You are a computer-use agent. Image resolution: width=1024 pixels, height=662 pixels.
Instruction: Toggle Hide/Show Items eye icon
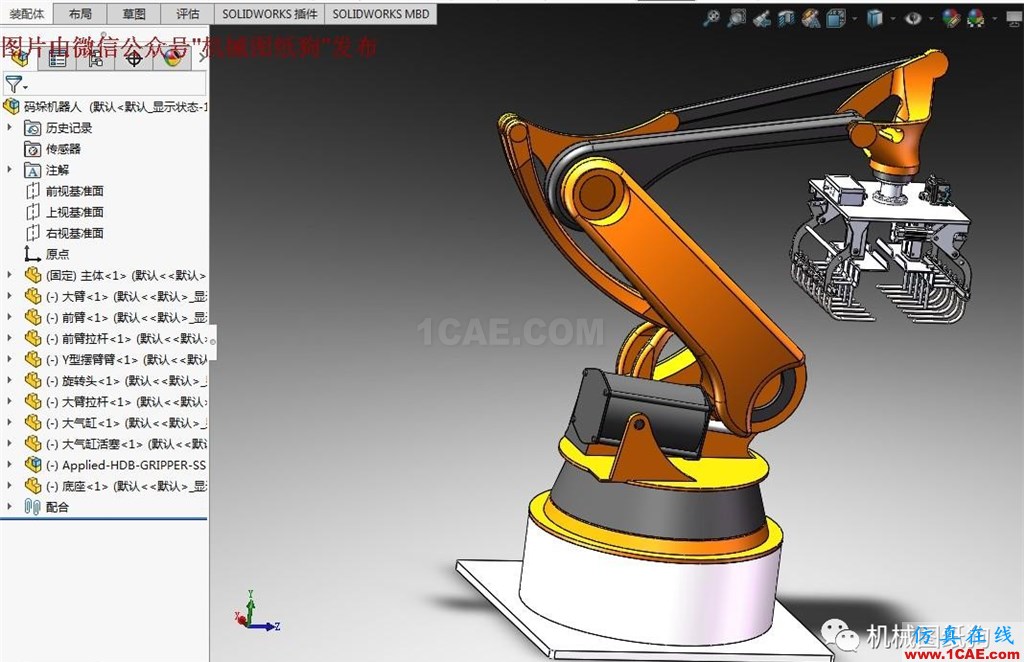[913, 18]
